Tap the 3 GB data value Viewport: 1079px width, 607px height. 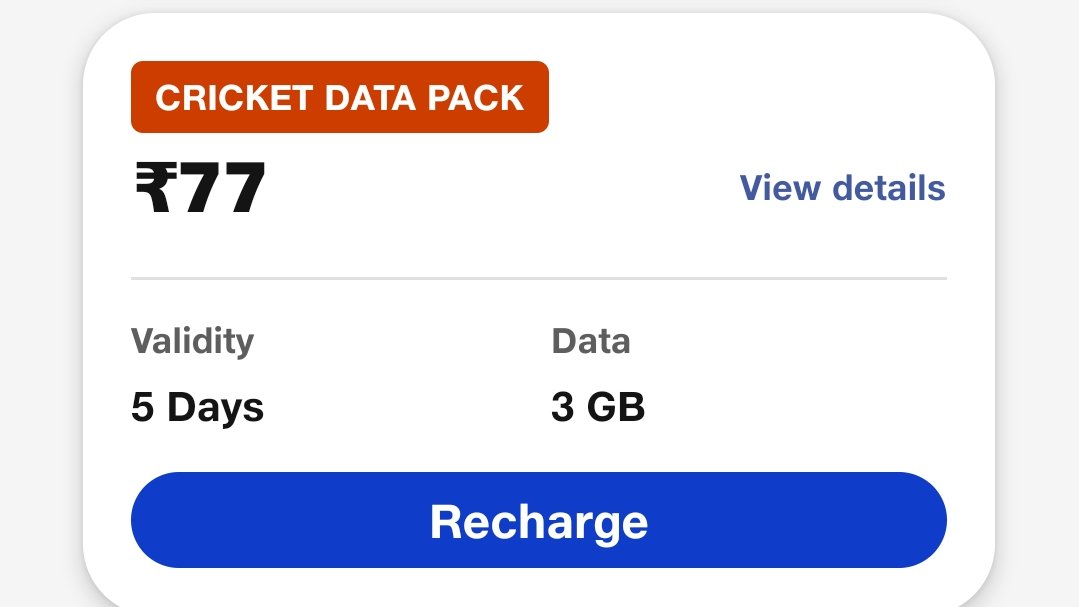pyautogui.click(x=598, y=407)
